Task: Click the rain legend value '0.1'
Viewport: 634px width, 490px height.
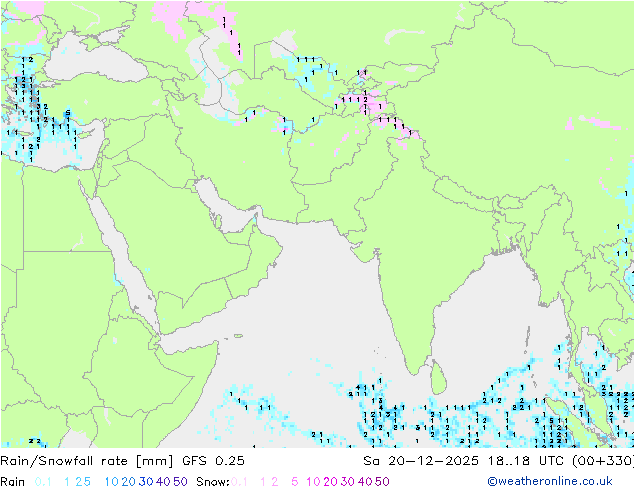Action: tap(43, 482)
